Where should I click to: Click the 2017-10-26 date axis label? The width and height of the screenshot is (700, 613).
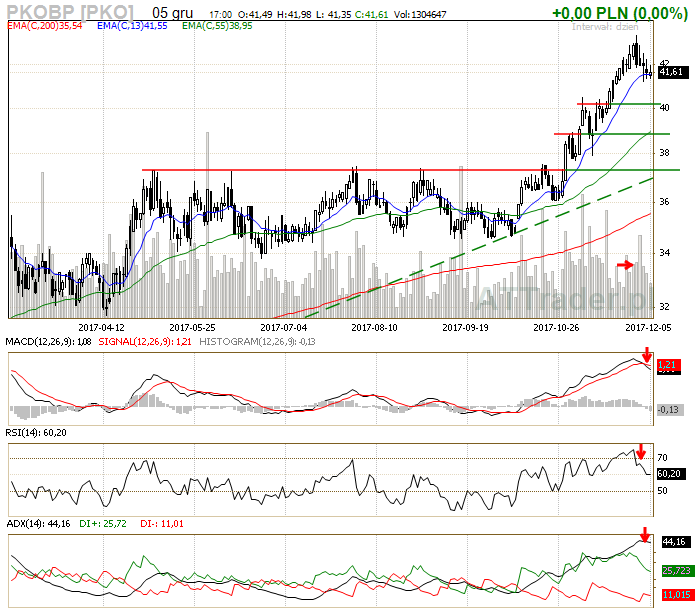556,328
